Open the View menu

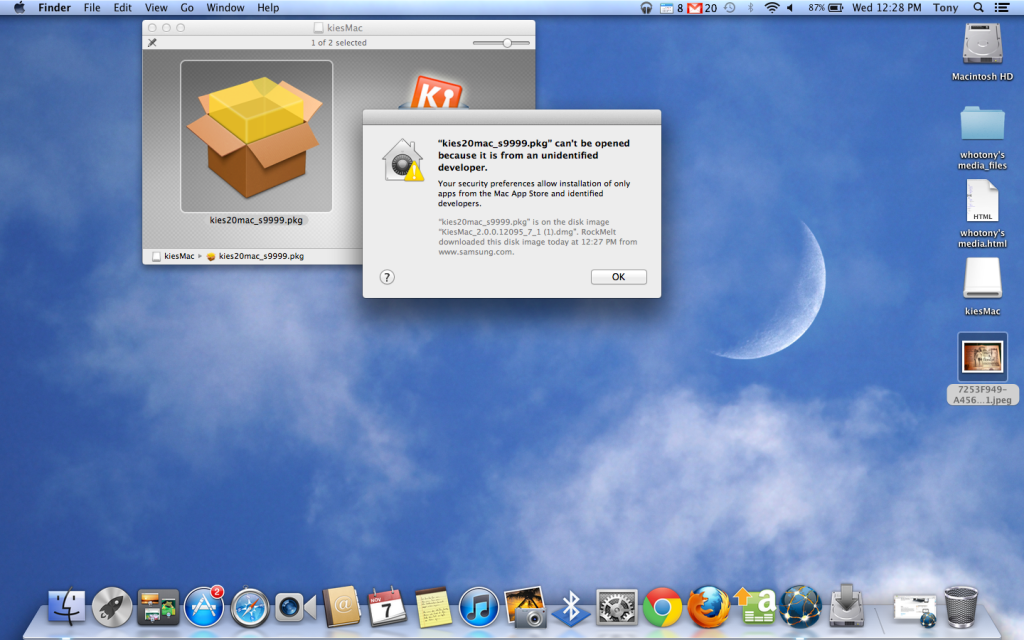[x=155, y=8]
